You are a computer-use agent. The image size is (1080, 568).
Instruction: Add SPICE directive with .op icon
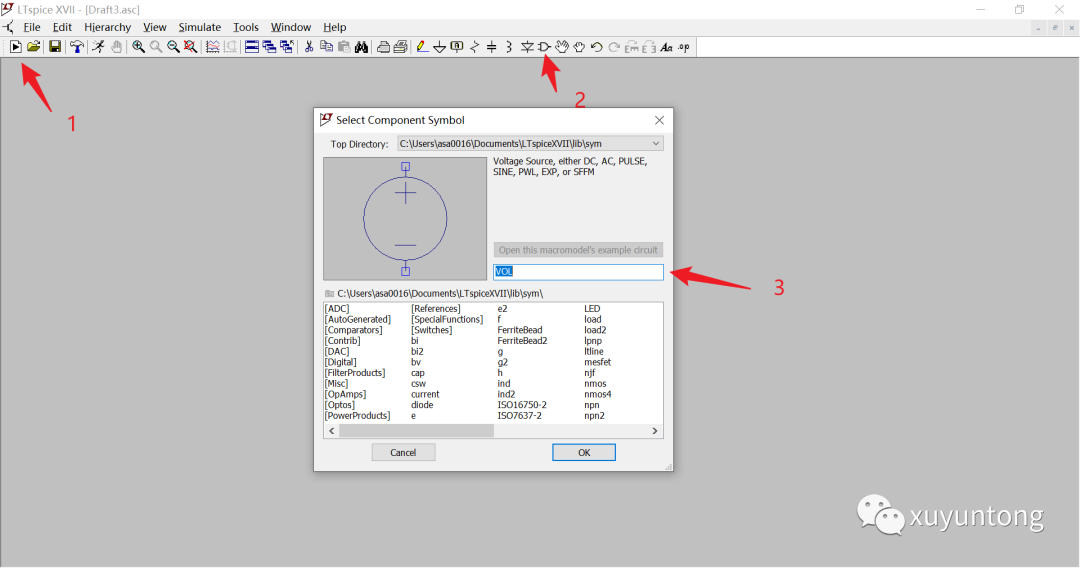coord(684,47)
